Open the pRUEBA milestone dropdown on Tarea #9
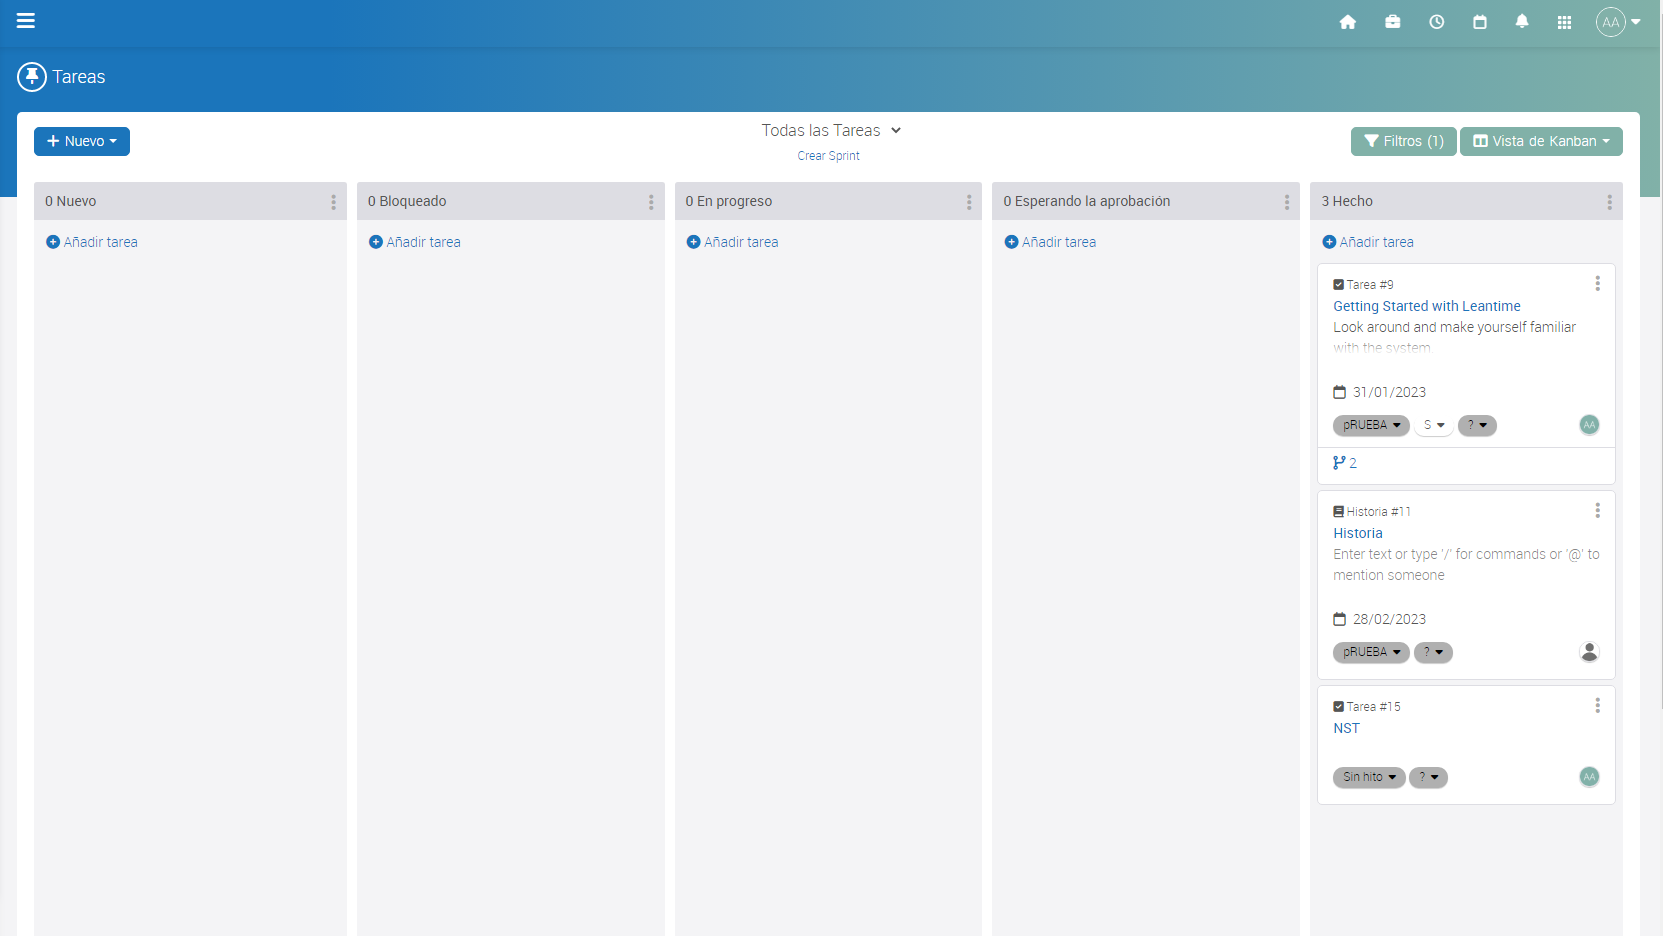1663x936 pixels. (1370, 425)
